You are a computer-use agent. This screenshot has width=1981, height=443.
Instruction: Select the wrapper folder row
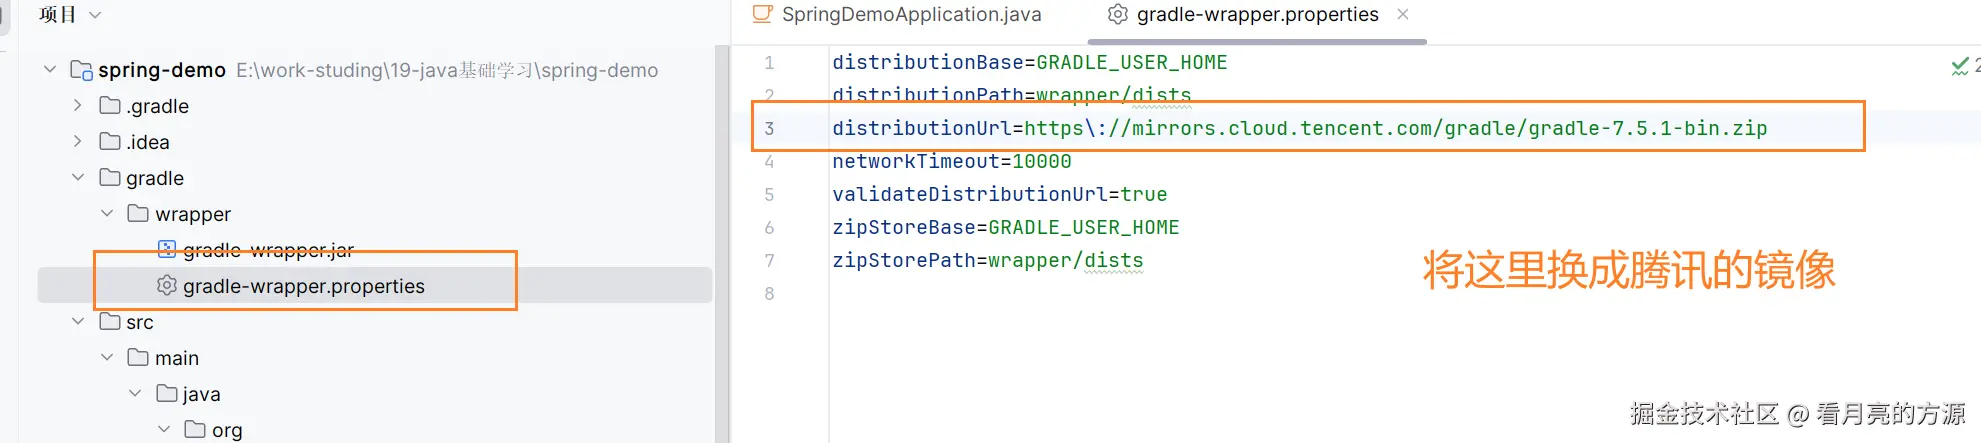(x=375, y=214)
